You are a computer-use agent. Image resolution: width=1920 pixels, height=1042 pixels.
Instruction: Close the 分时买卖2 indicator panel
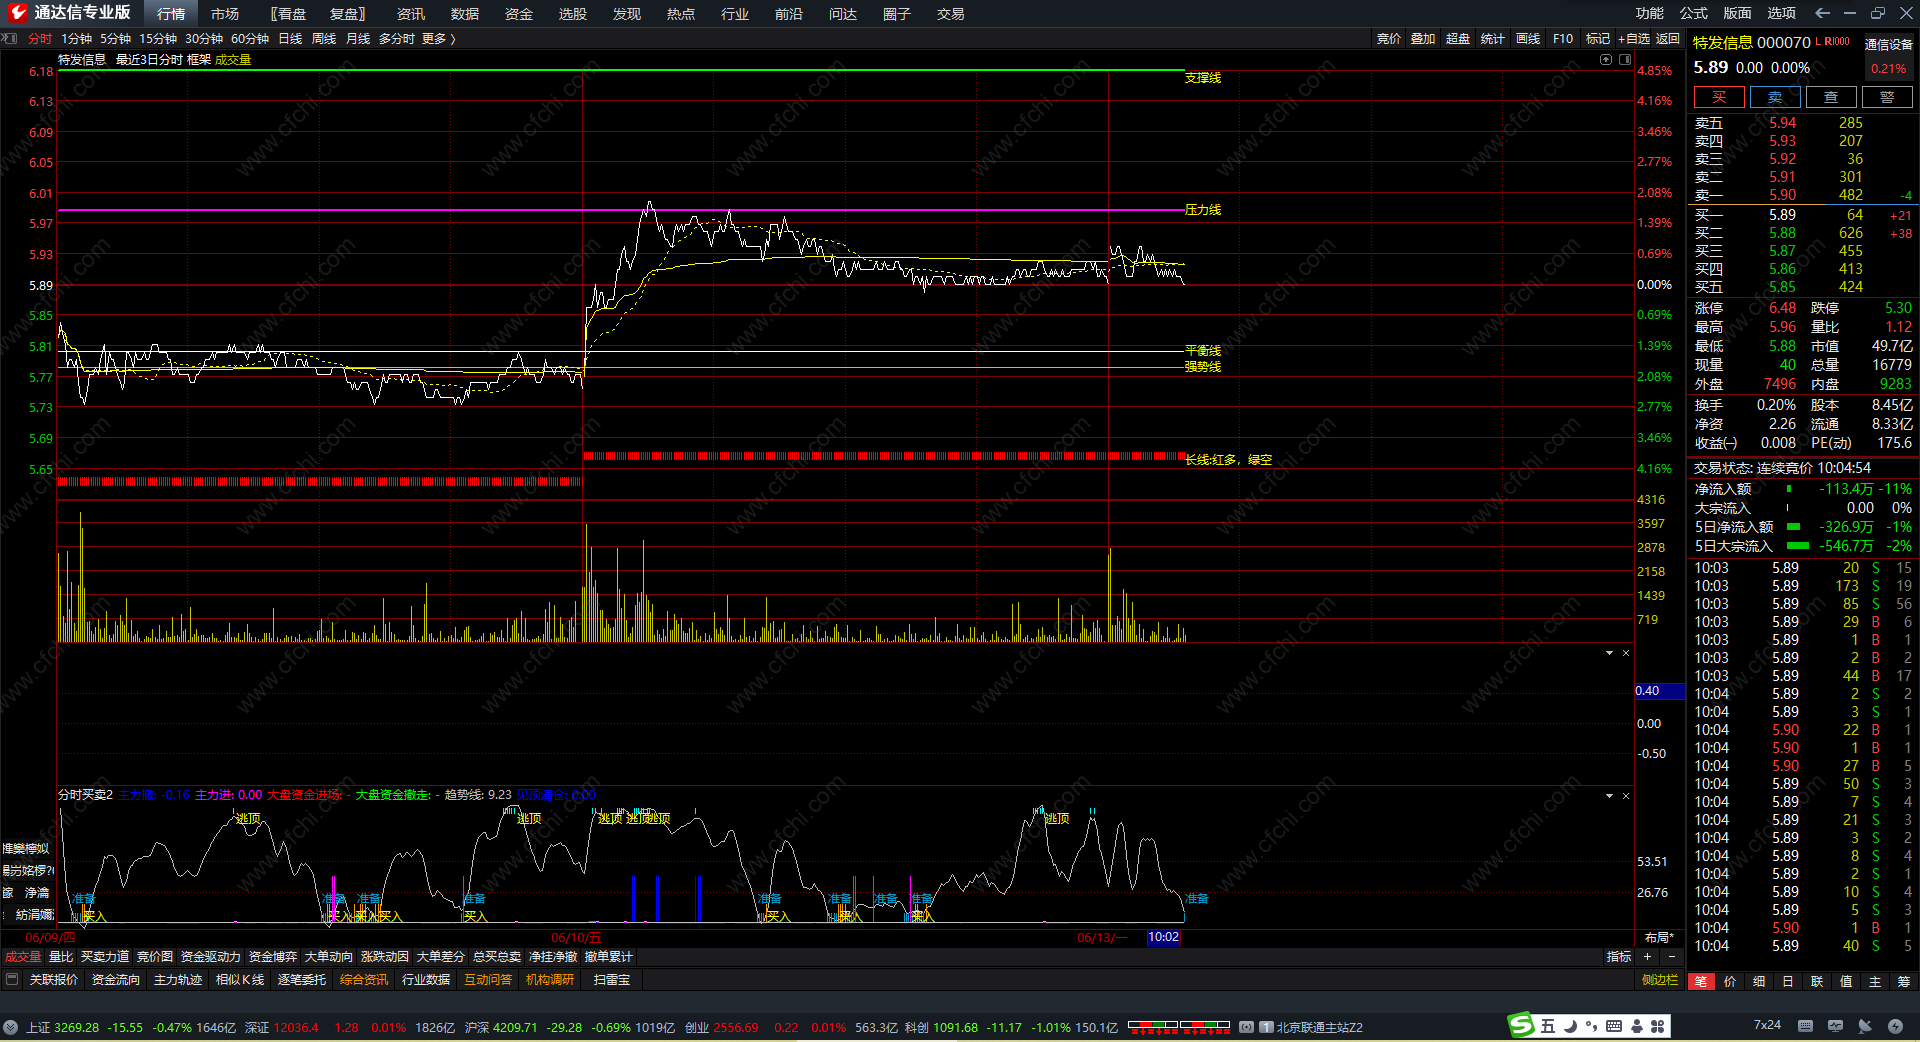(1626, 796)
